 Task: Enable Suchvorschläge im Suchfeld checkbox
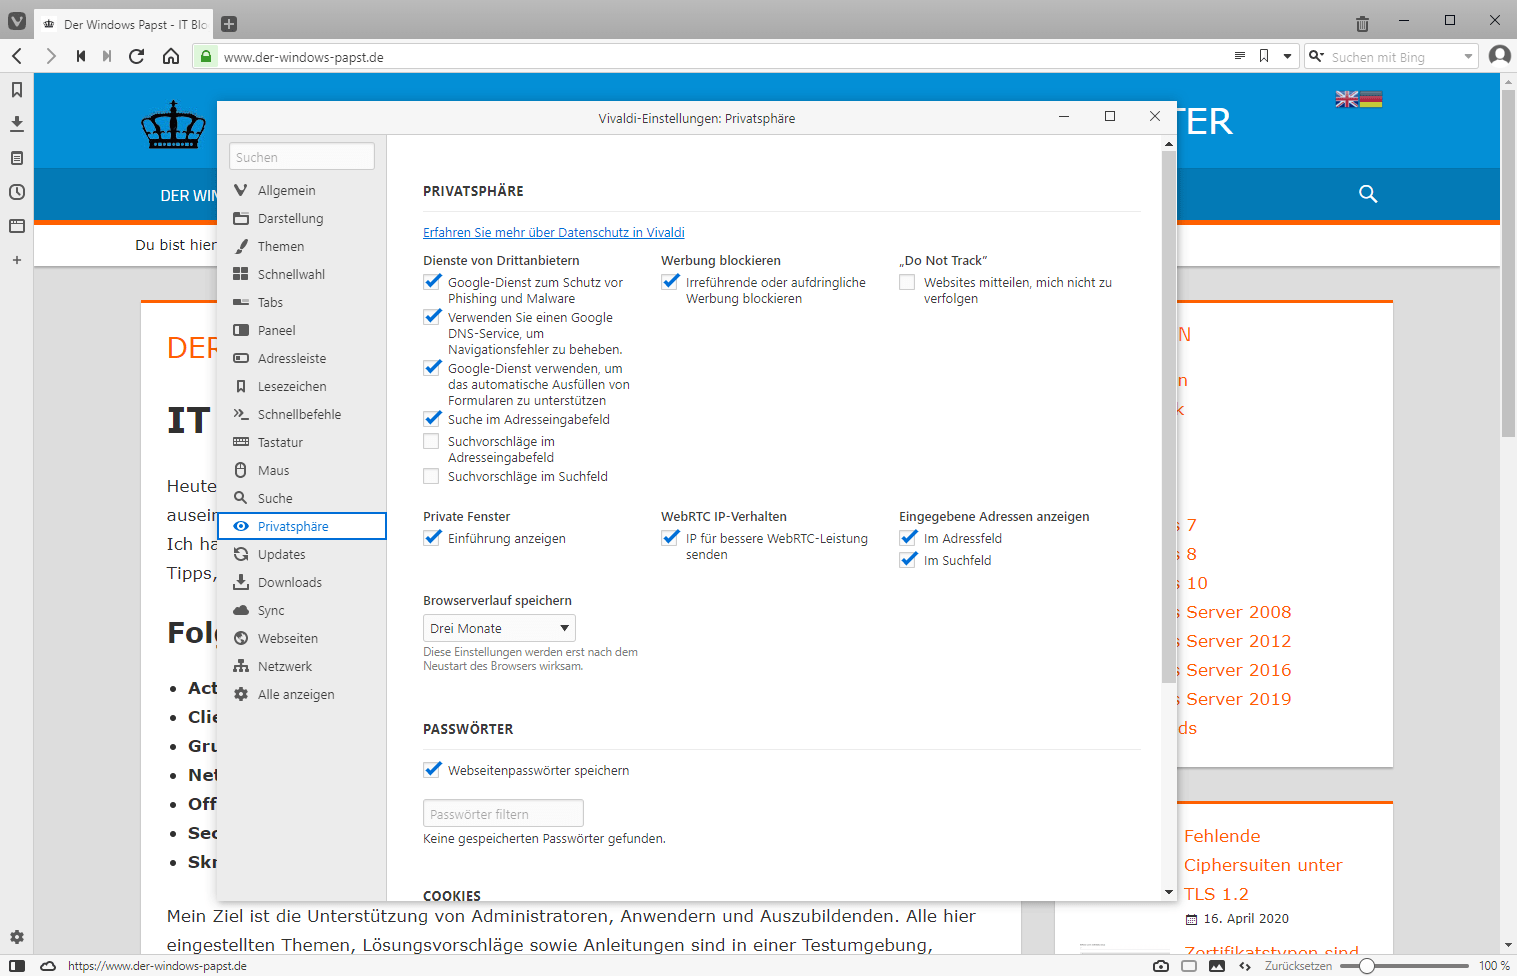click(432, 477)
